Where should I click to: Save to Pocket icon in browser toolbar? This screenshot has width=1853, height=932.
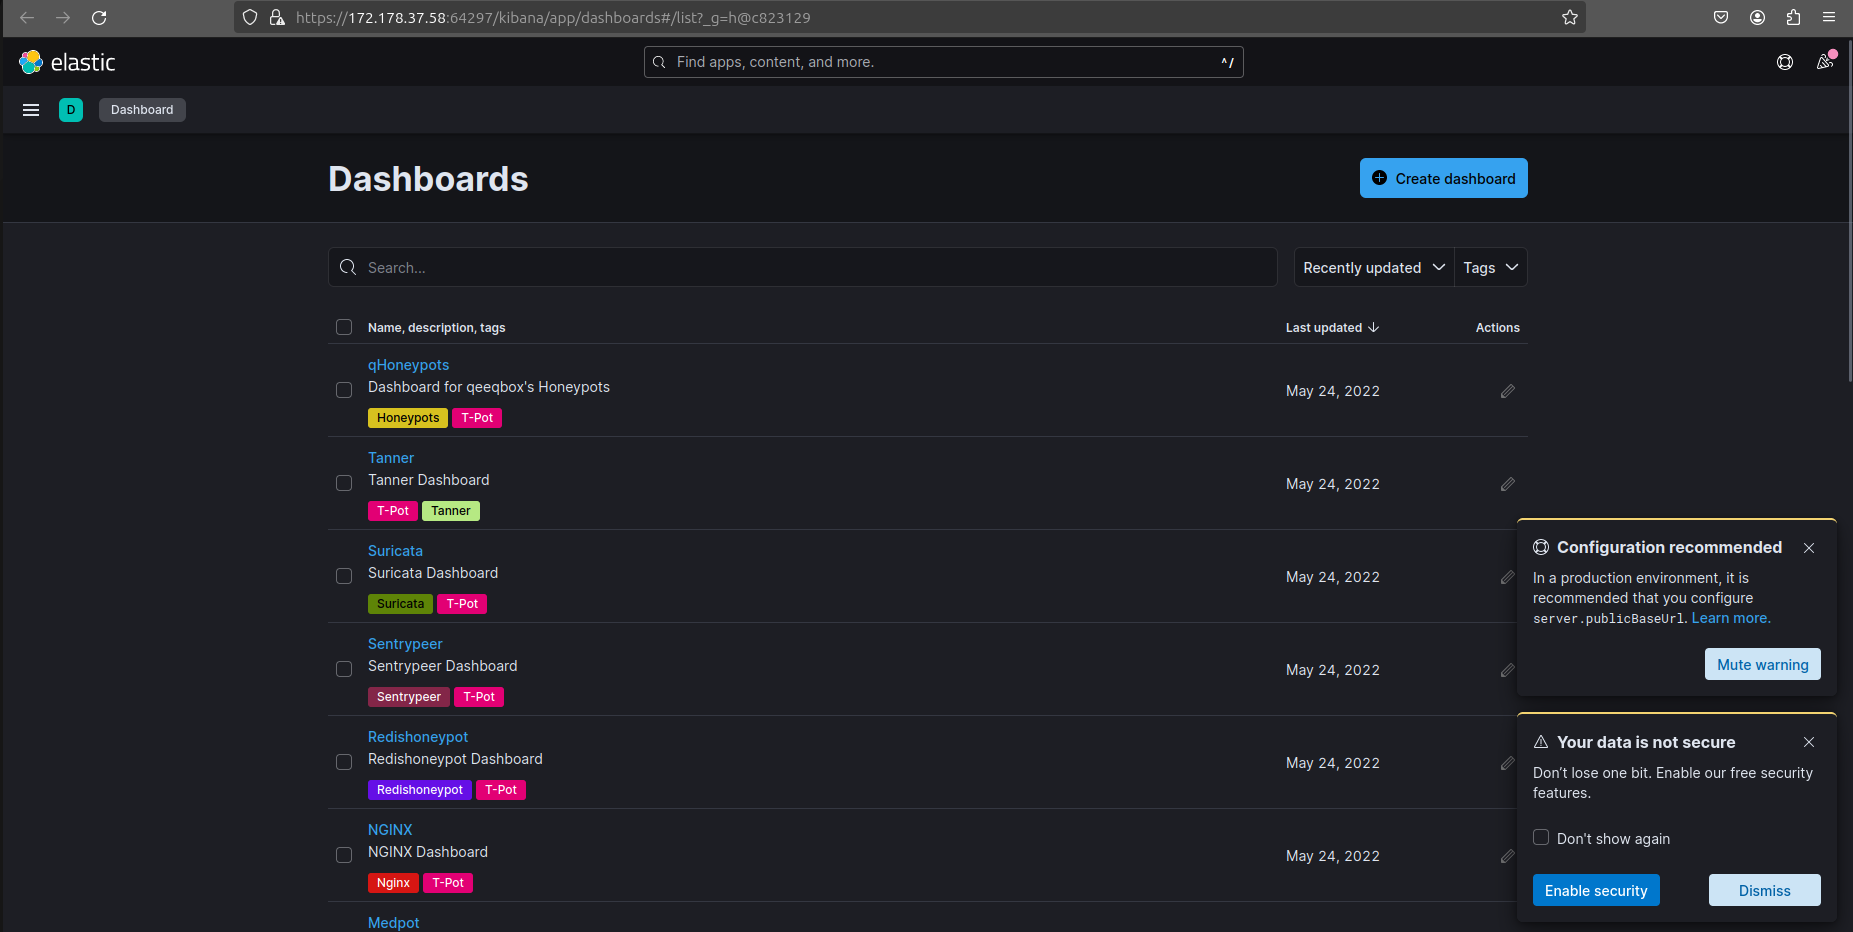point(1721,17)
